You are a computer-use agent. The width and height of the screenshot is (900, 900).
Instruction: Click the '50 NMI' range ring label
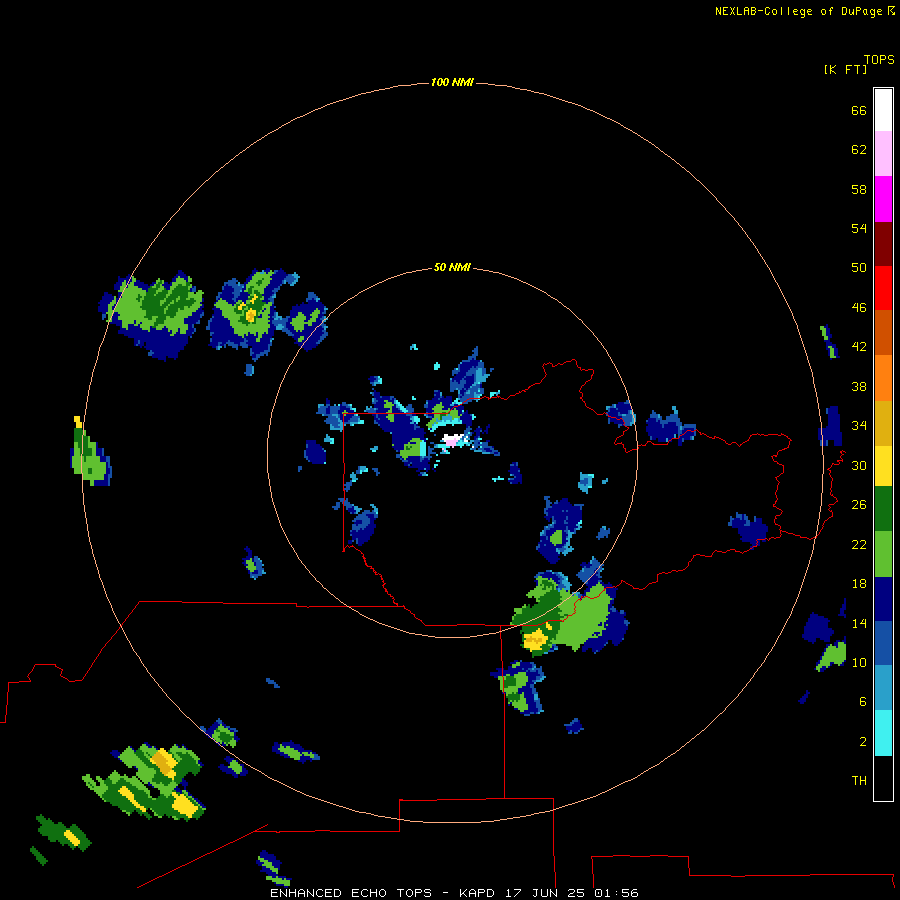(x=452, y=267)
